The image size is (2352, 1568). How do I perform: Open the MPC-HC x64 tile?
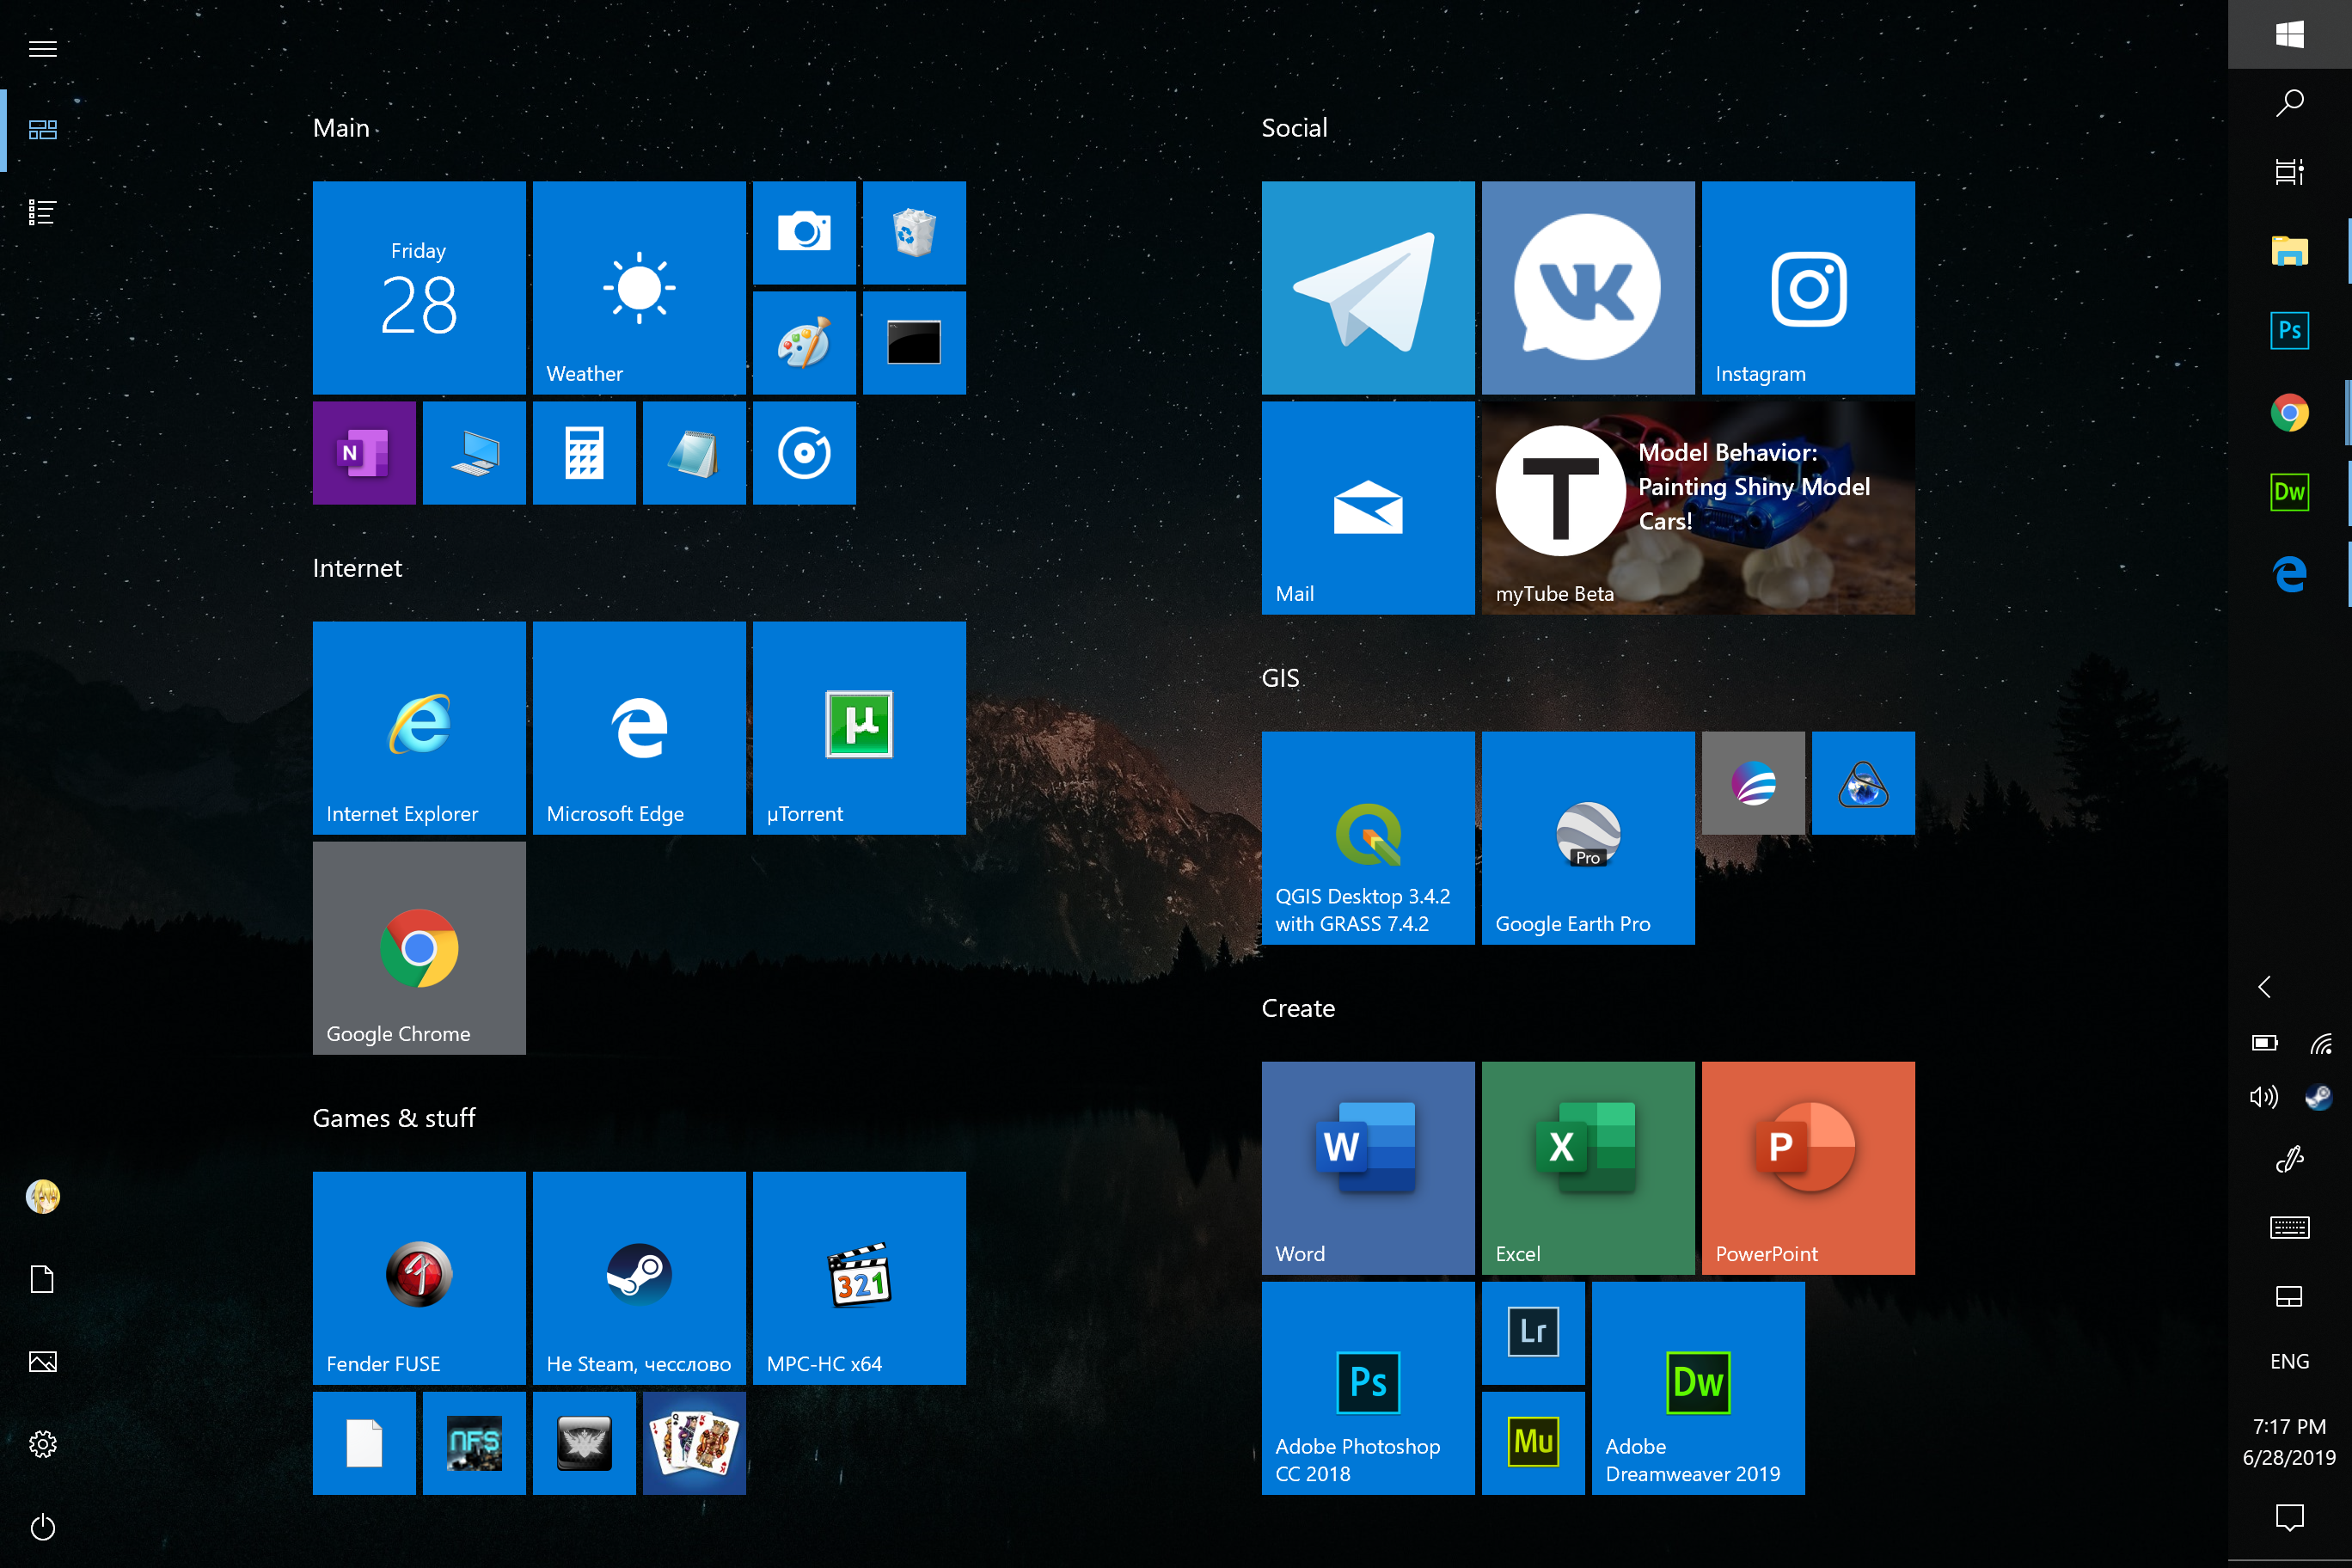pos(859,1278)
